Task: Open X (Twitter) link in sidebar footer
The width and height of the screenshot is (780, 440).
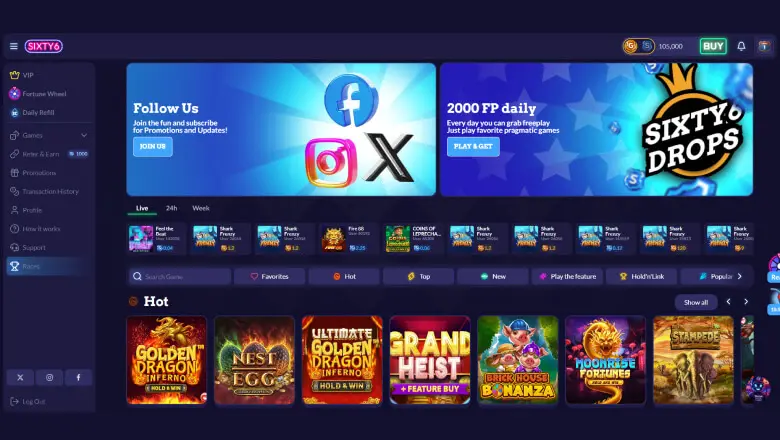Action: [x=20, y=377]
